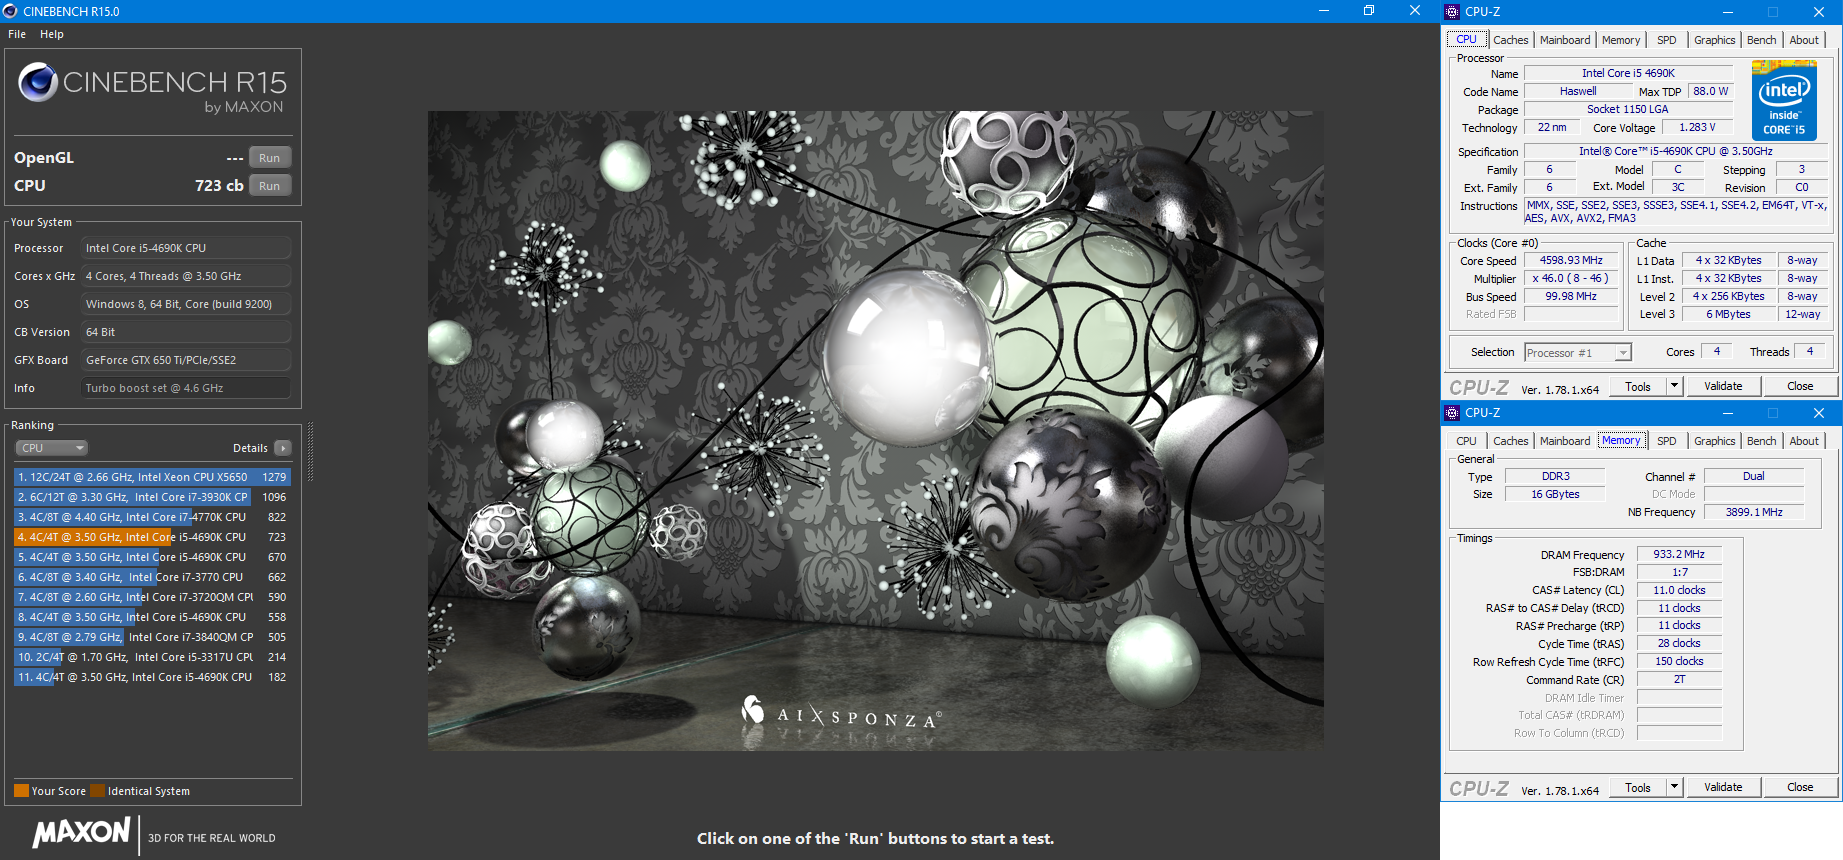Click the GFX Board field GeForce GTX 650

click(186, 360)
